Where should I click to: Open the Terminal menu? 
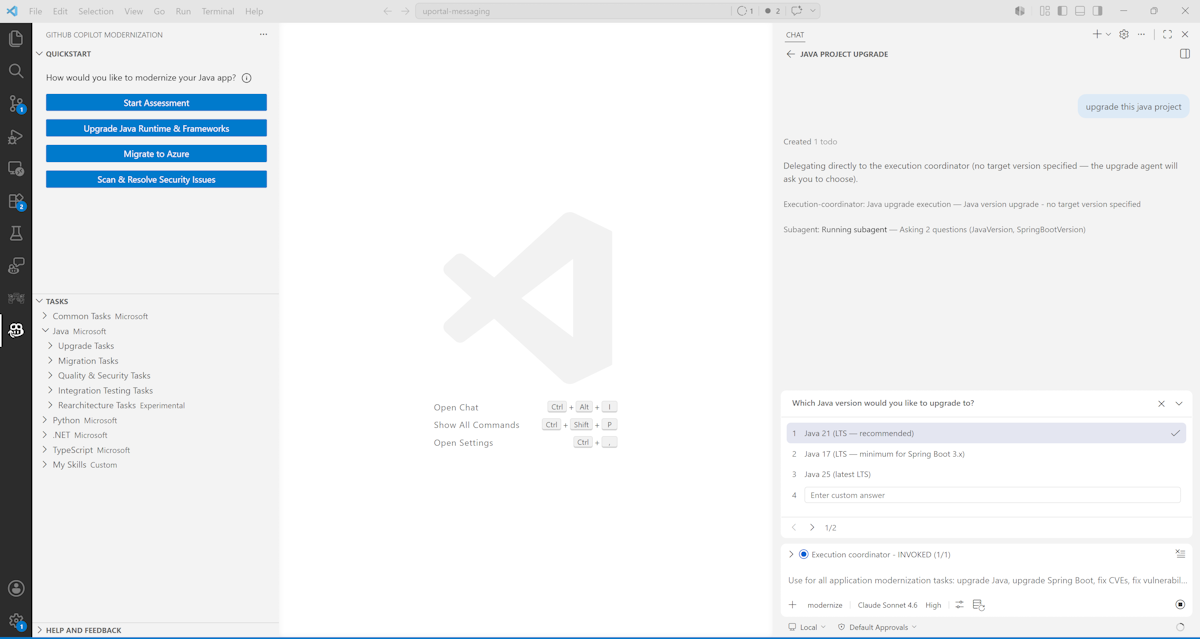coord(217,11)
